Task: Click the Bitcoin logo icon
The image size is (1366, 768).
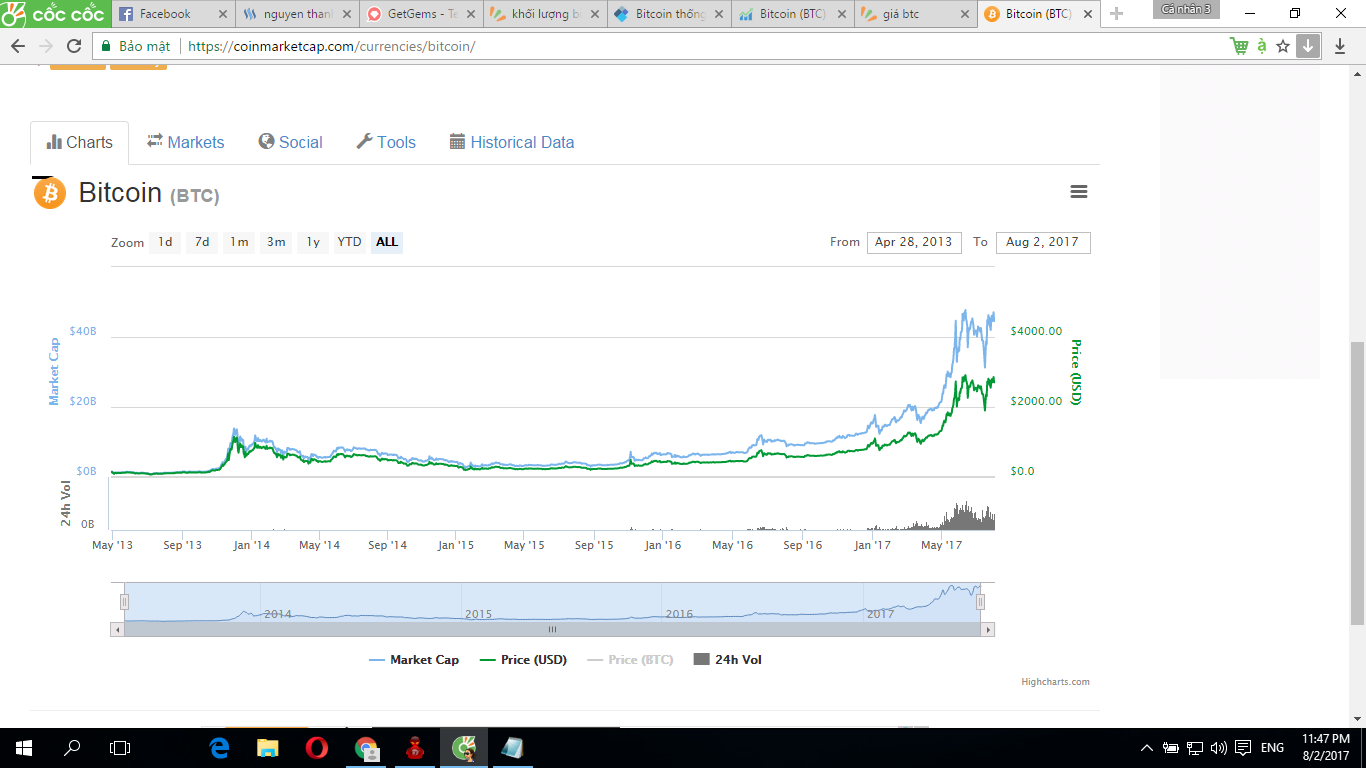Action: [50, 193]
